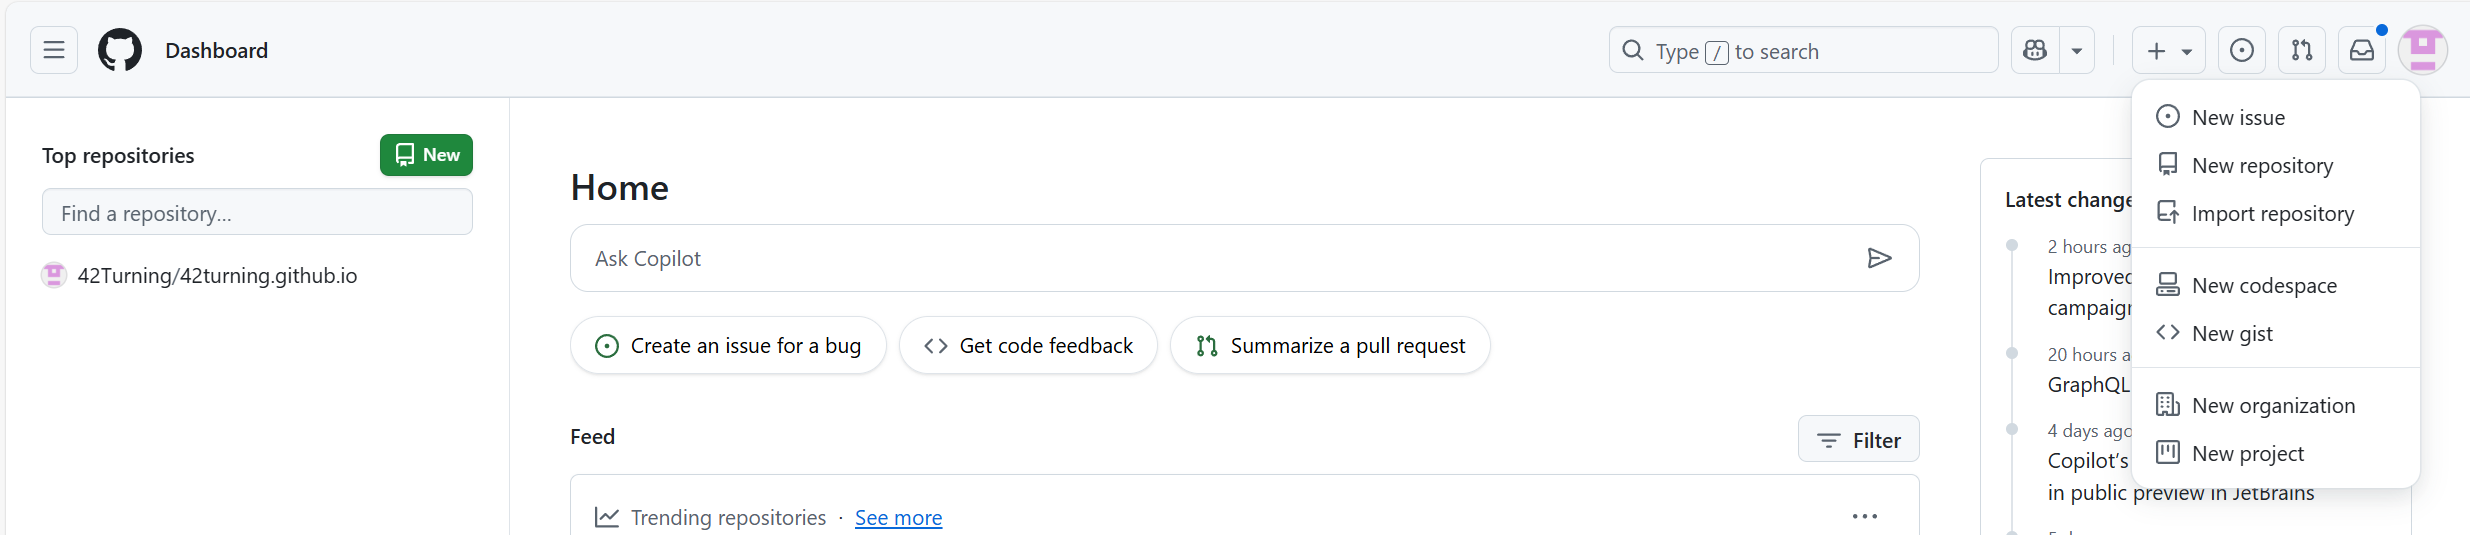Focus the Find a repository field
The height and width of the screenshot is (535, 2470).
click(257, 213)
